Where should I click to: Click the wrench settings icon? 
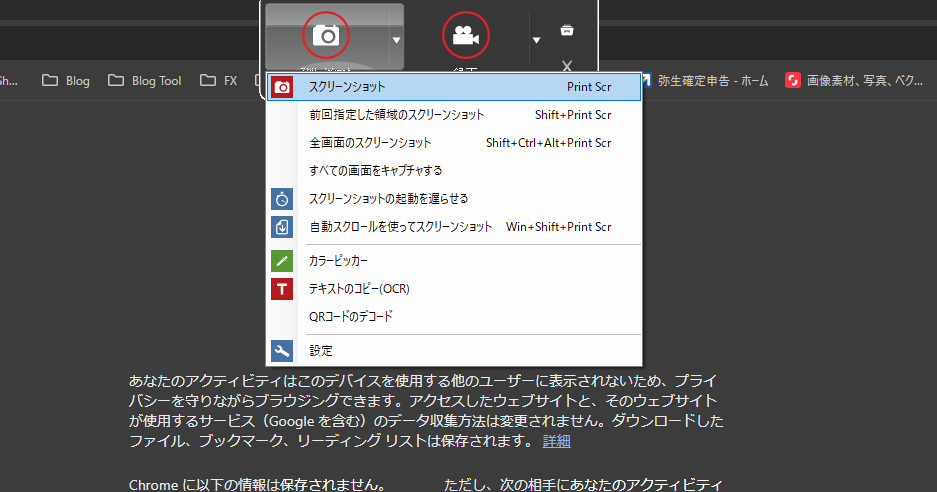click(283, 351)
